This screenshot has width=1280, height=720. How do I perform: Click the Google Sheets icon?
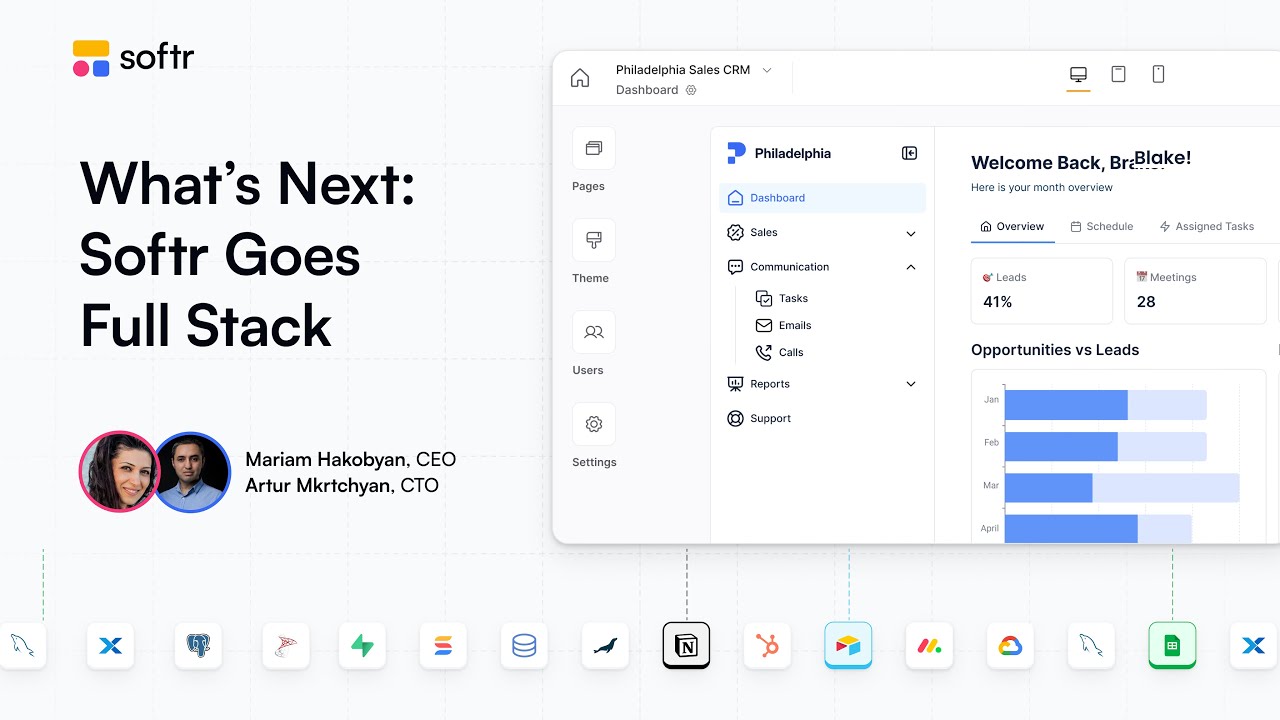1172,646
